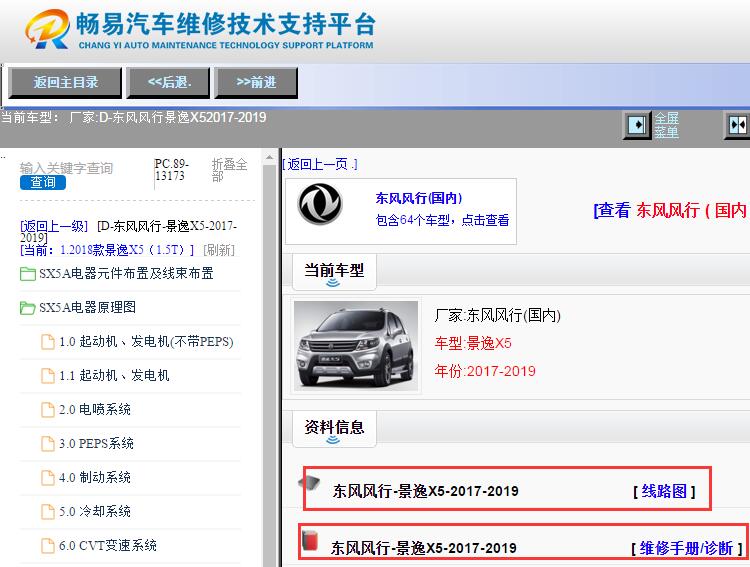Click 东风风行-景逸X5-2017-2019 text in 线路图 row
750x567 pixels.
[425, 491]
